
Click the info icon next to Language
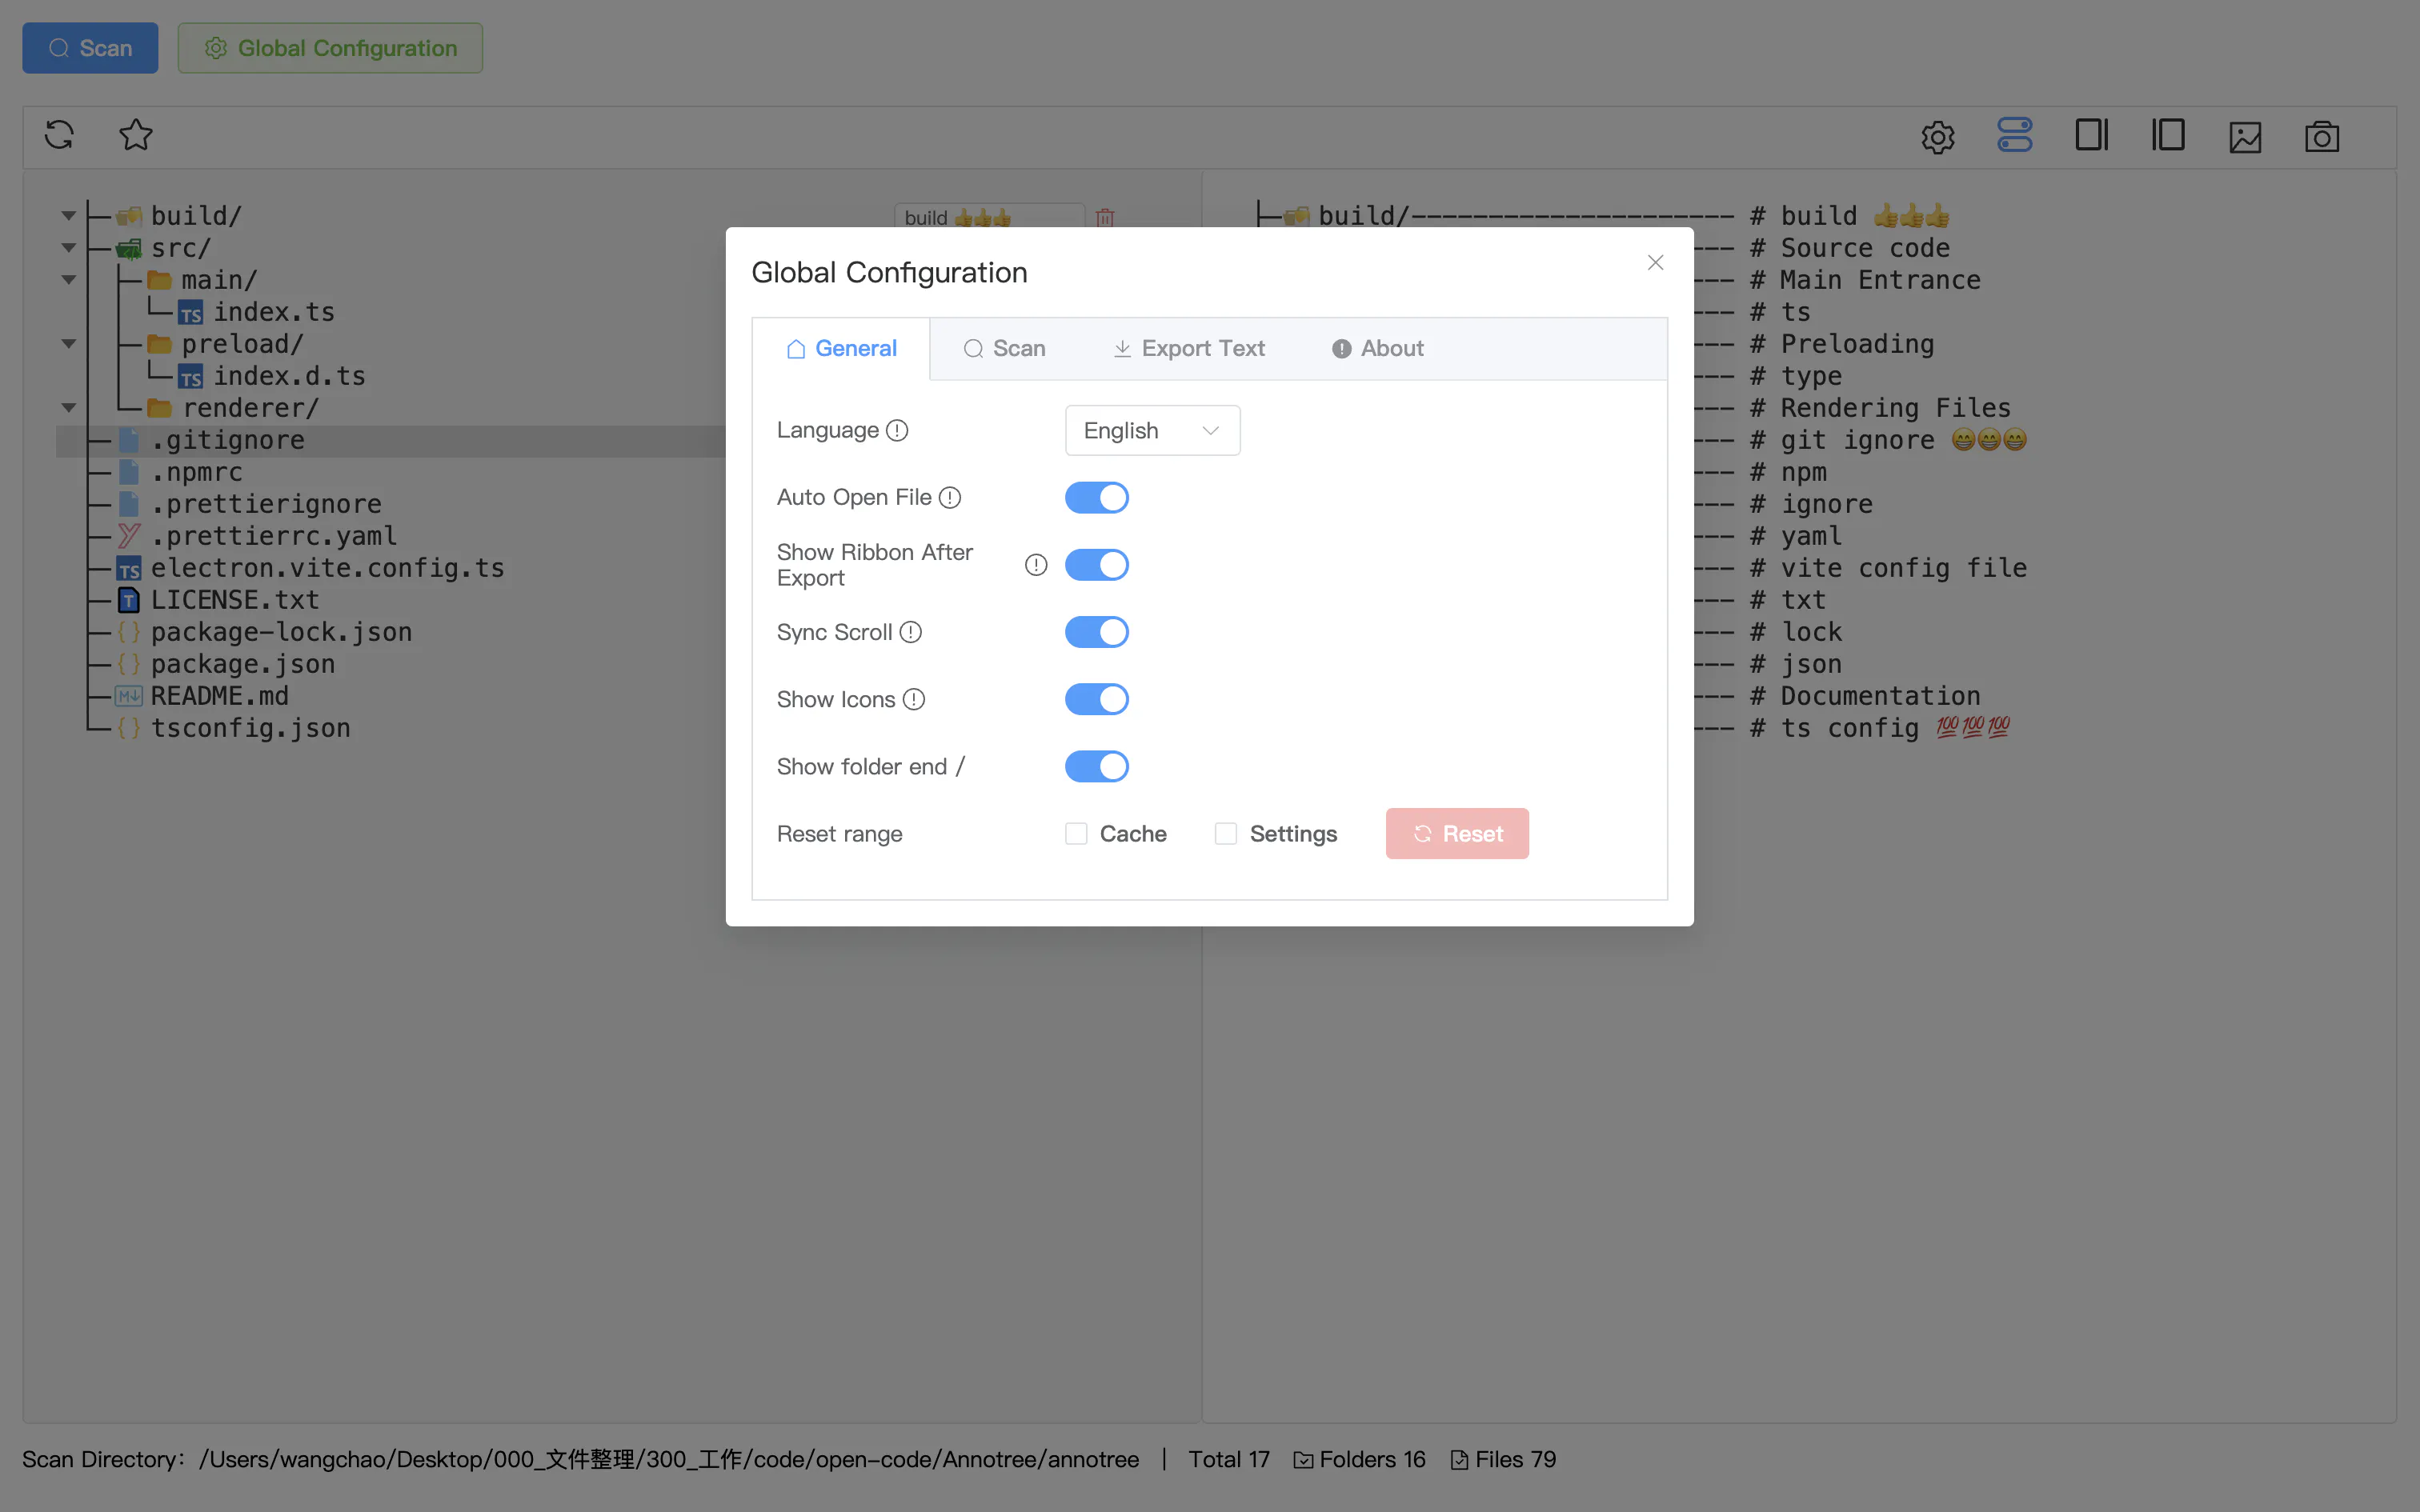point(897,430)
